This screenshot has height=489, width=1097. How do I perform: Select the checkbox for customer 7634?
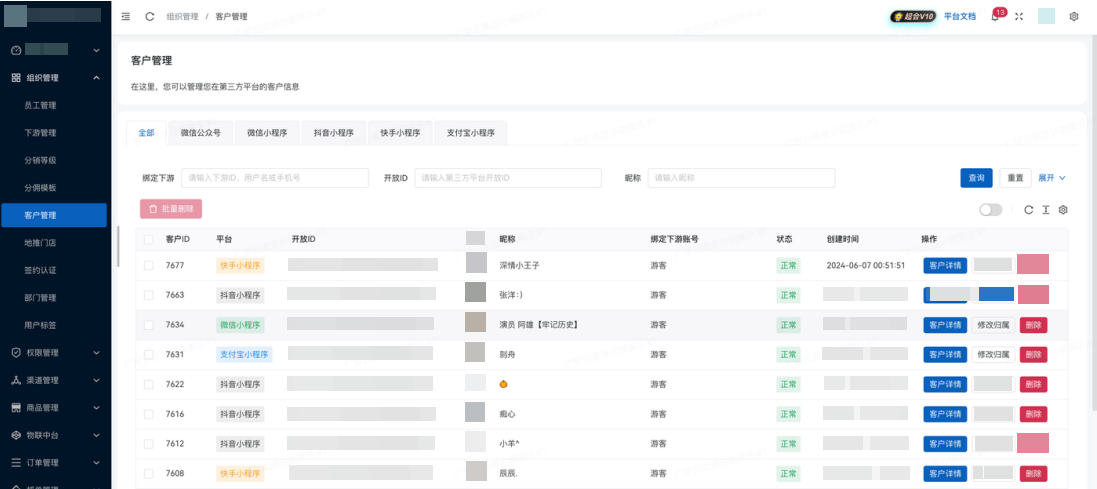coord(148,325)
